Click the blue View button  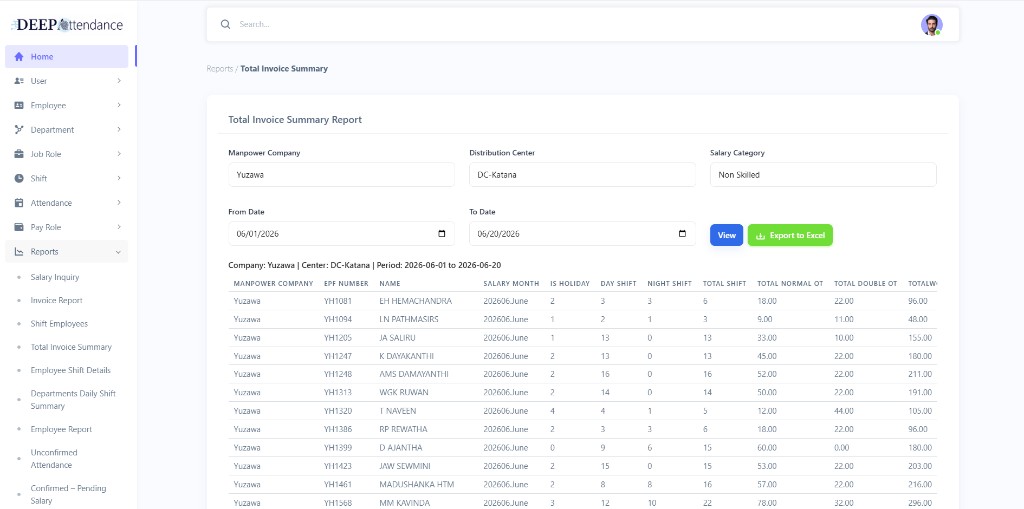tap(726, 235)
